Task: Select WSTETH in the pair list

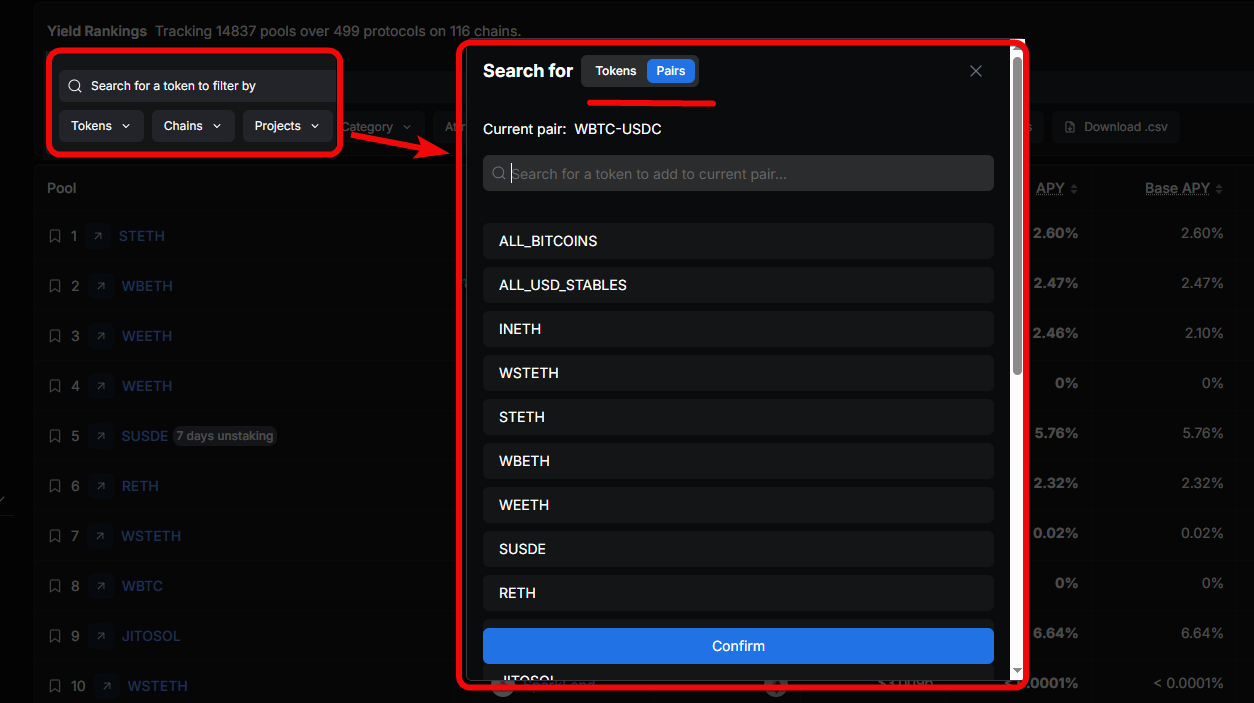Action: pos(738,373)
